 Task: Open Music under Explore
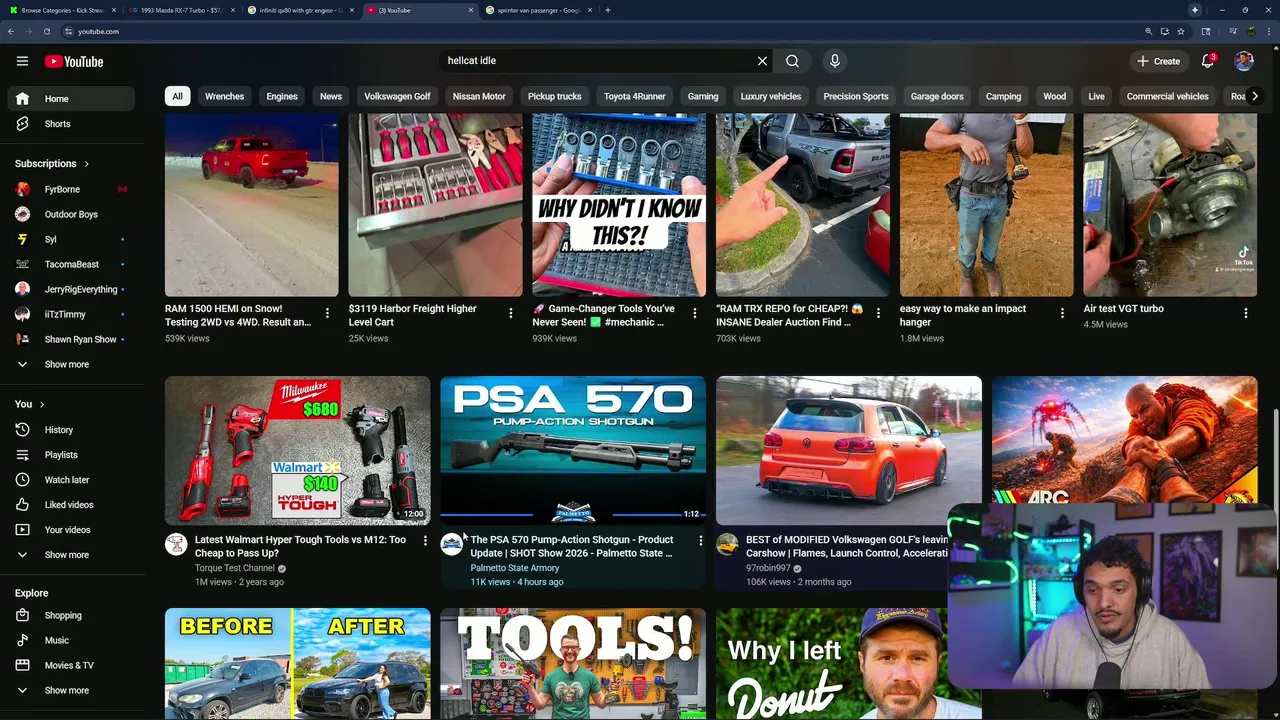pos(71,640)
